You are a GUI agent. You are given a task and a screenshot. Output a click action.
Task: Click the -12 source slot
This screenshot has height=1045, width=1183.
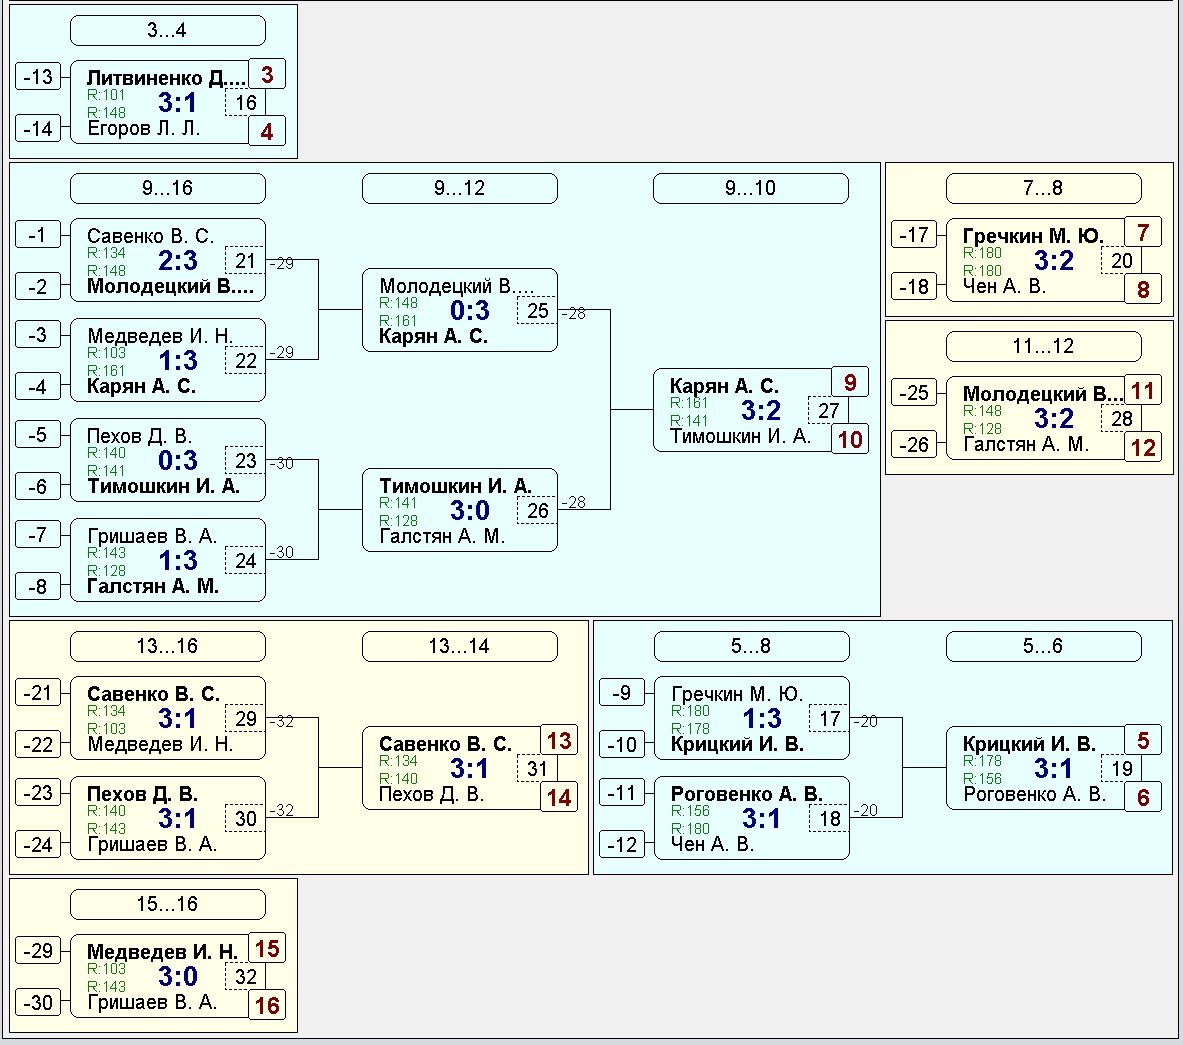coord(622,844)
